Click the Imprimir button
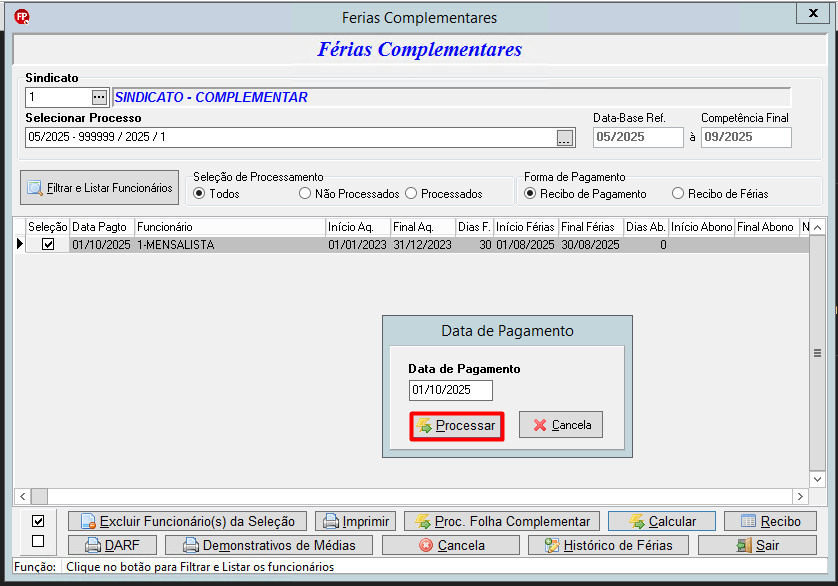The height and width of the screenshot is (586, 838). point(355,521)
